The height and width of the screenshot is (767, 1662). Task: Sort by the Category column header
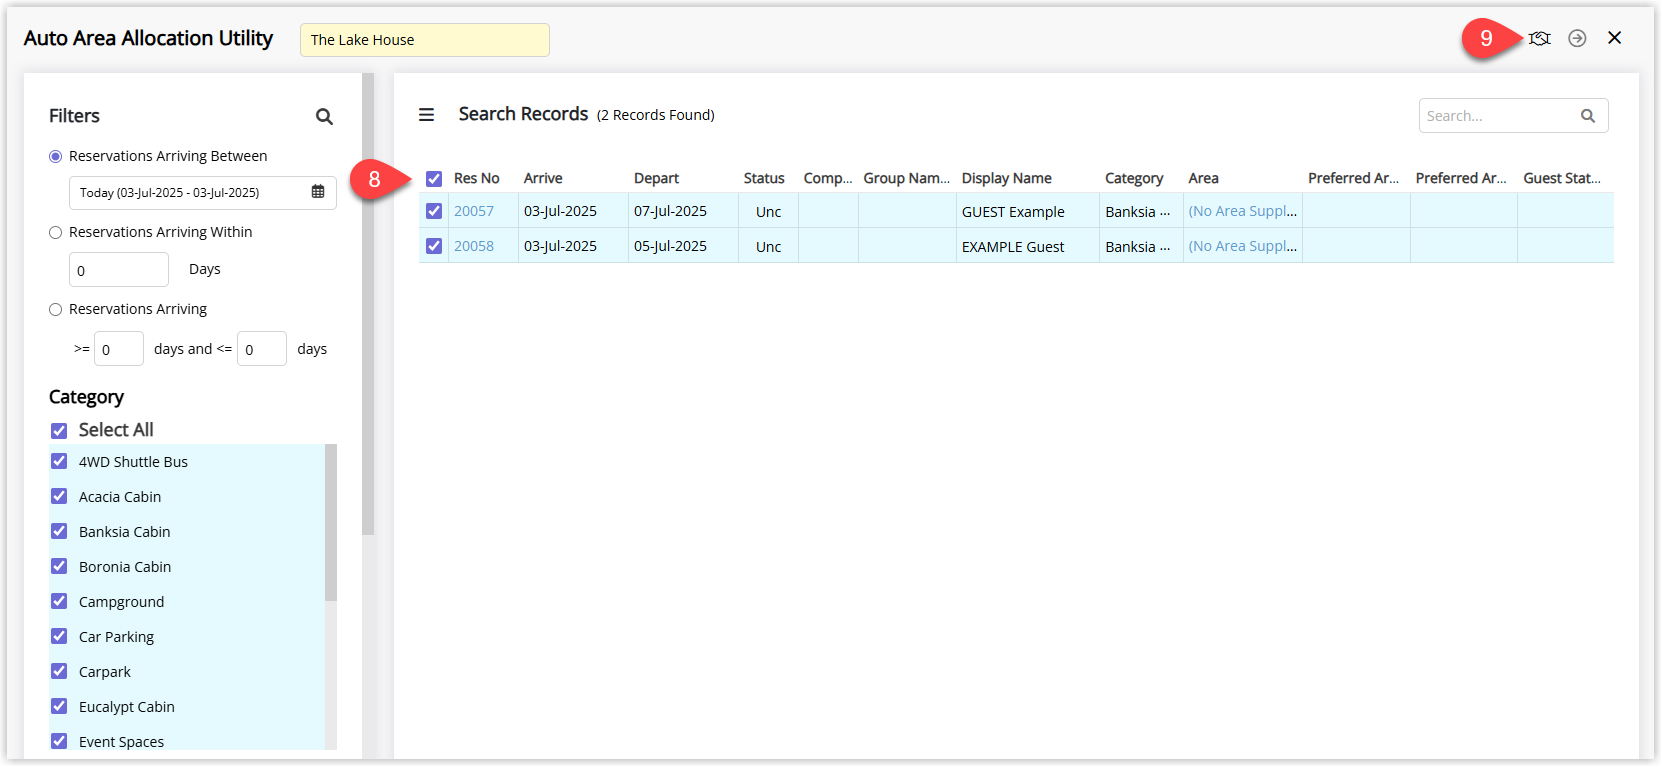pos(1134,178)
